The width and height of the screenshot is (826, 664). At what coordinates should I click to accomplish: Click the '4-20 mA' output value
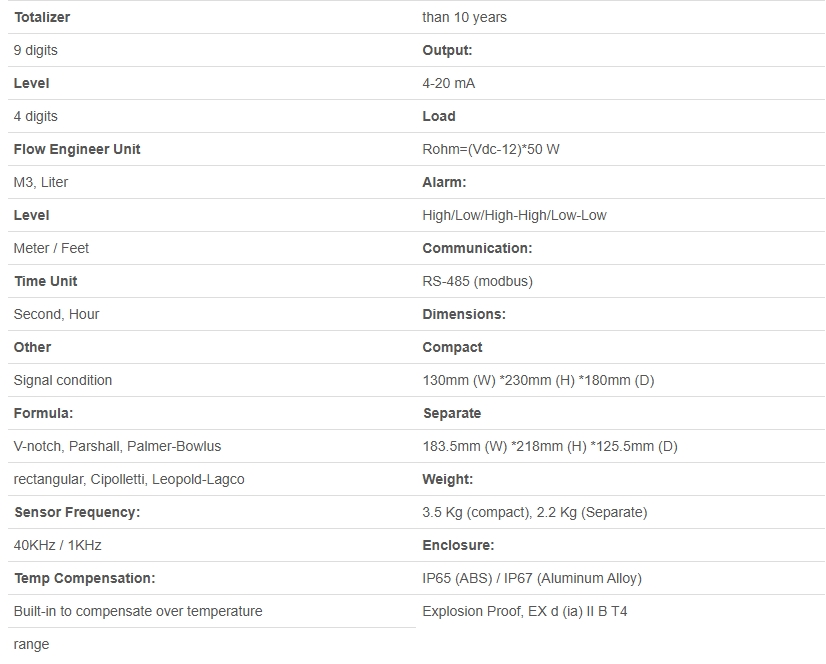click(x=449, y=83)
